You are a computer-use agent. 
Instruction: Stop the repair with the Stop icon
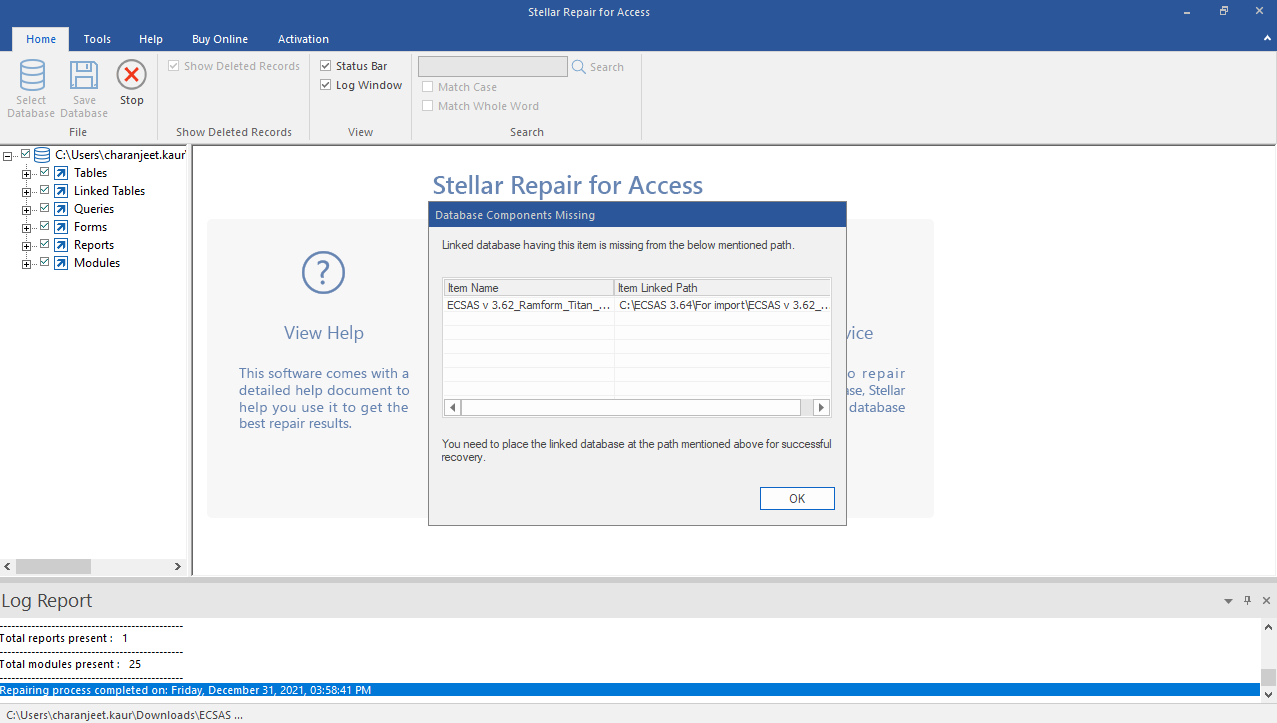(x=132, y=75)
